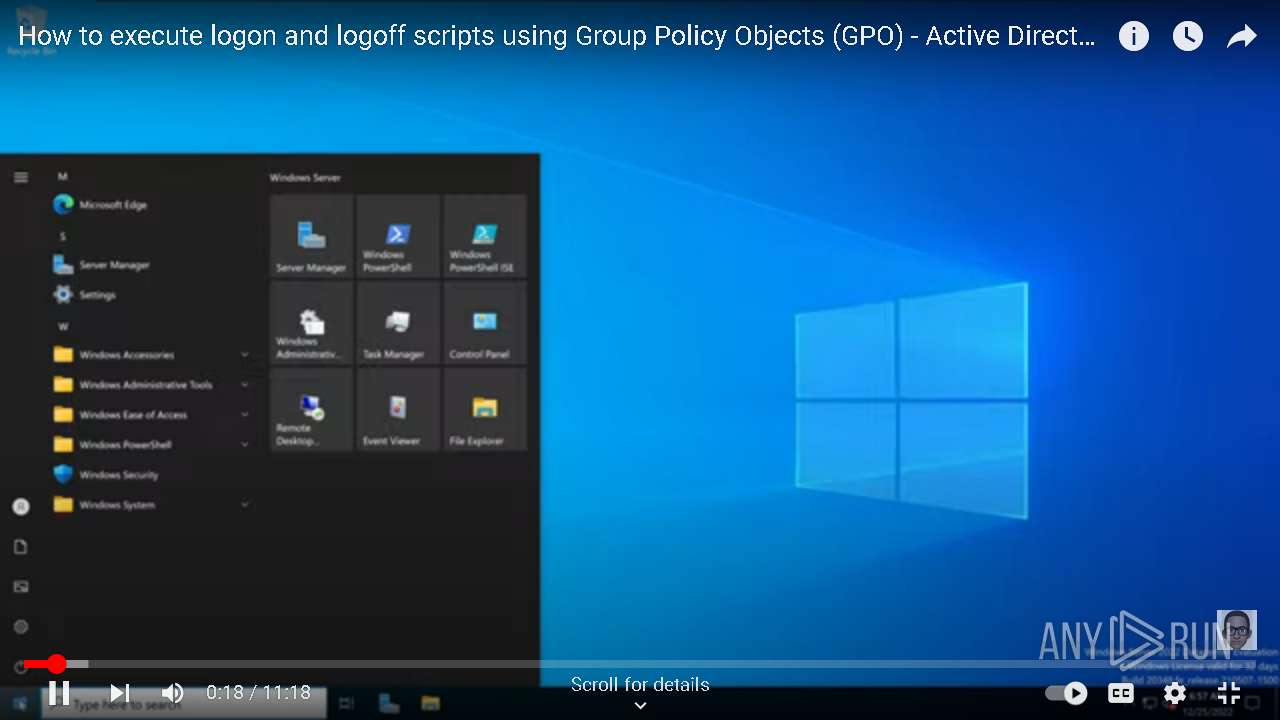Click the video title link

coord(557,37)
